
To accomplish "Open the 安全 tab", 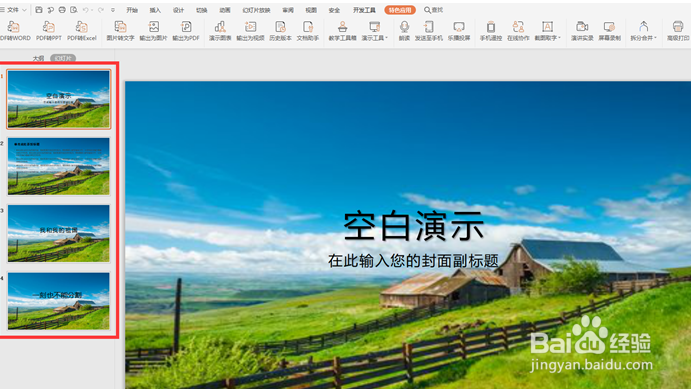I will (x=334, y=10).
